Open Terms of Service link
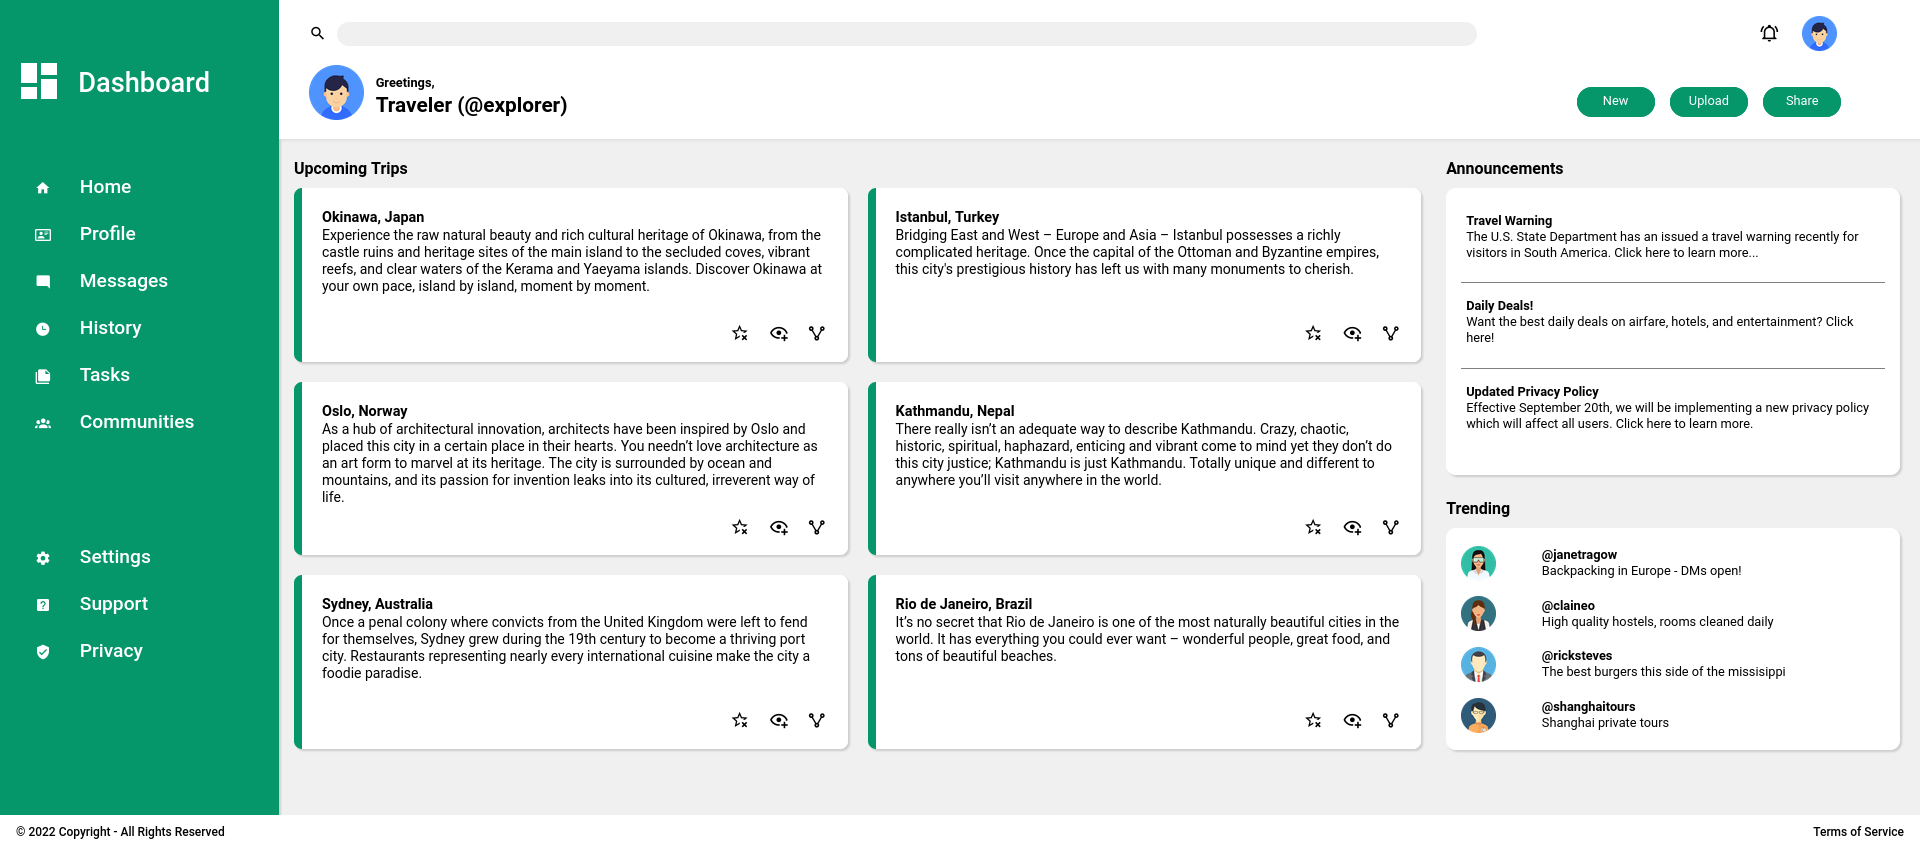The height and width of the screenshot is (845, 1920). coord(1858,832)
